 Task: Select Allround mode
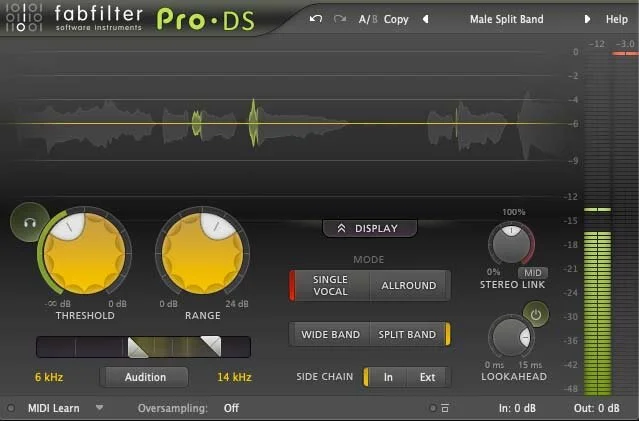[x=409, y=285]
